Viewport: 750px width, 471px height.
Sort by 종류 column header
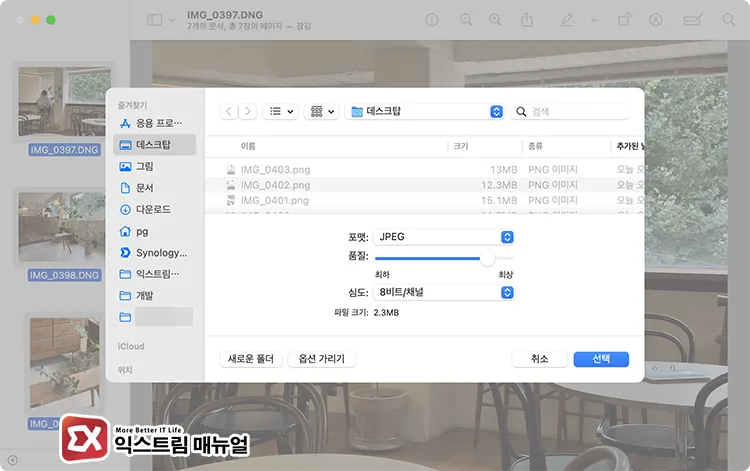[535, 146]
